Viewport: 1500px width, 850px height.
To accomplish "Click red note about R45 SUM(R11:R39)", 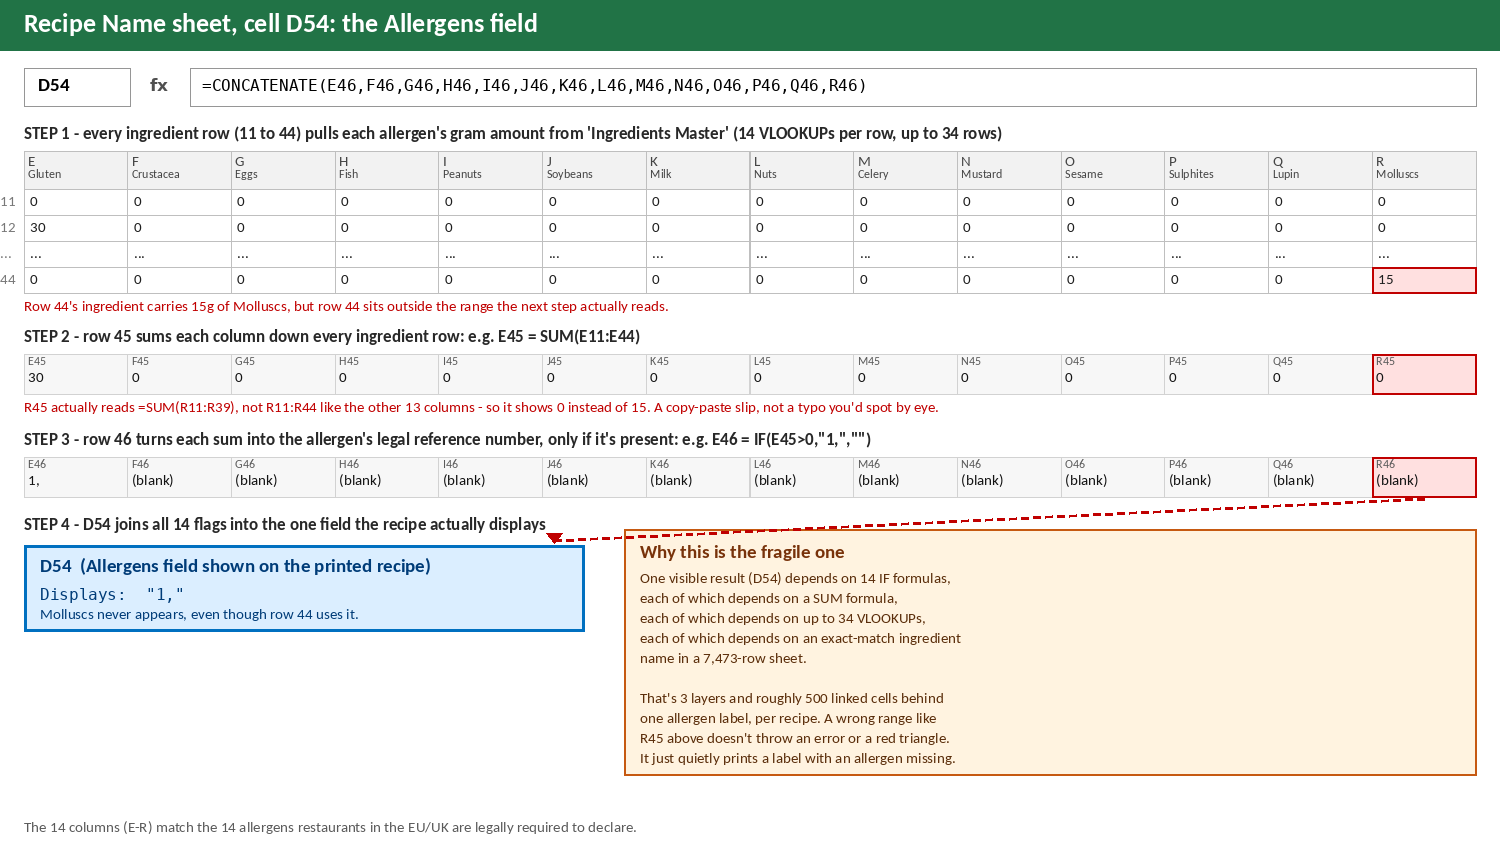I will coord(481,408).
